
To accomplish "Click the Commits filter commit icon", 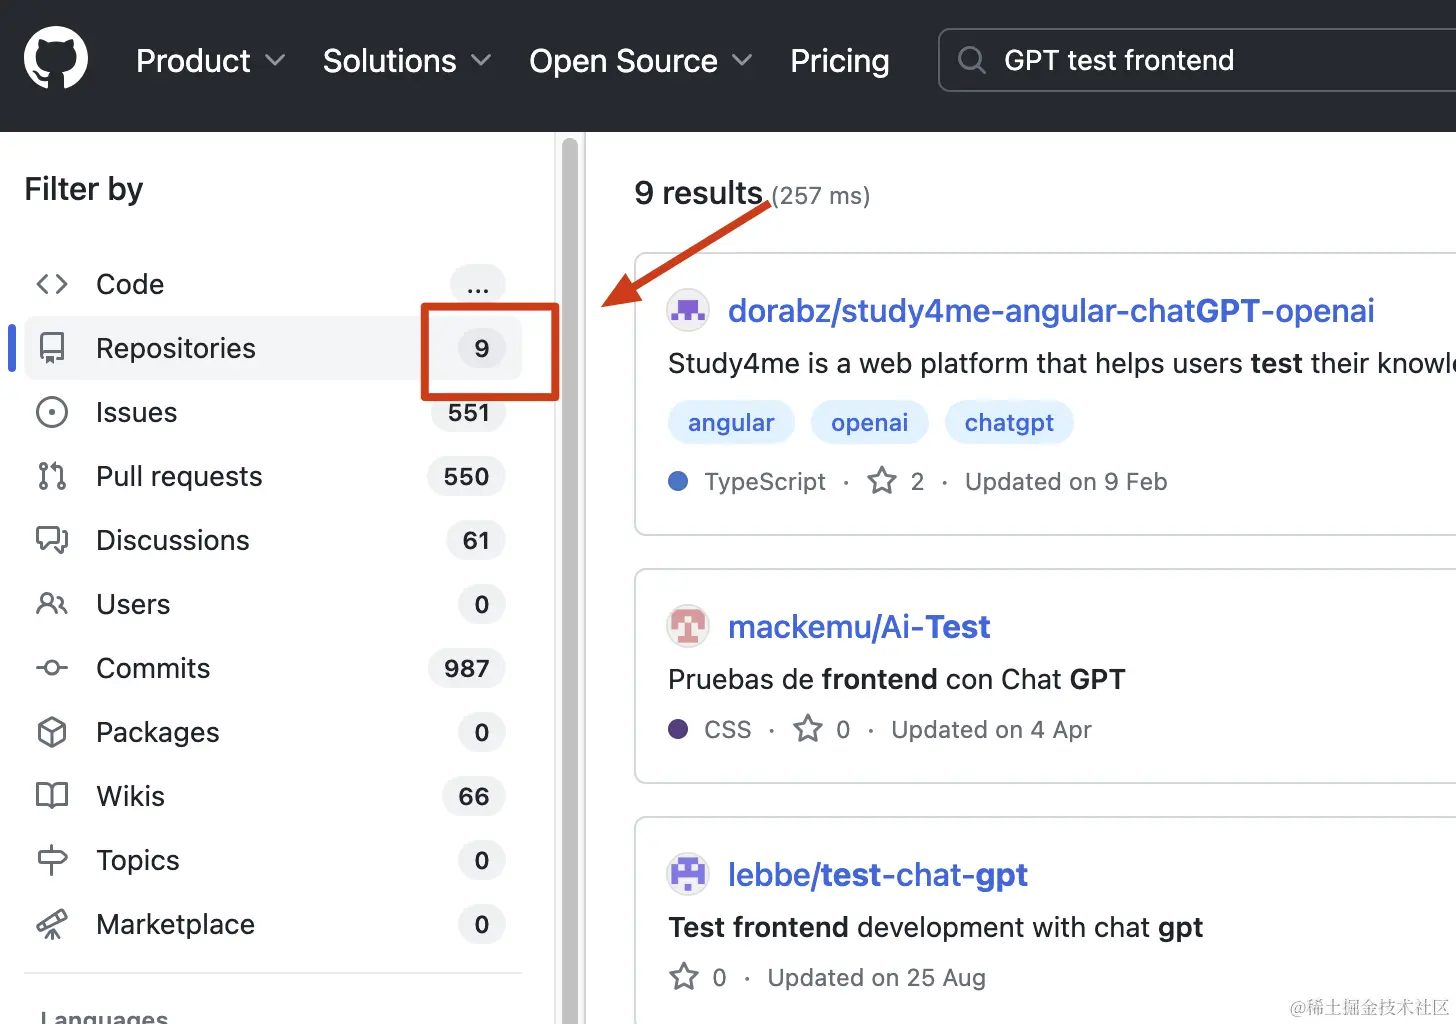I will 52,668.
